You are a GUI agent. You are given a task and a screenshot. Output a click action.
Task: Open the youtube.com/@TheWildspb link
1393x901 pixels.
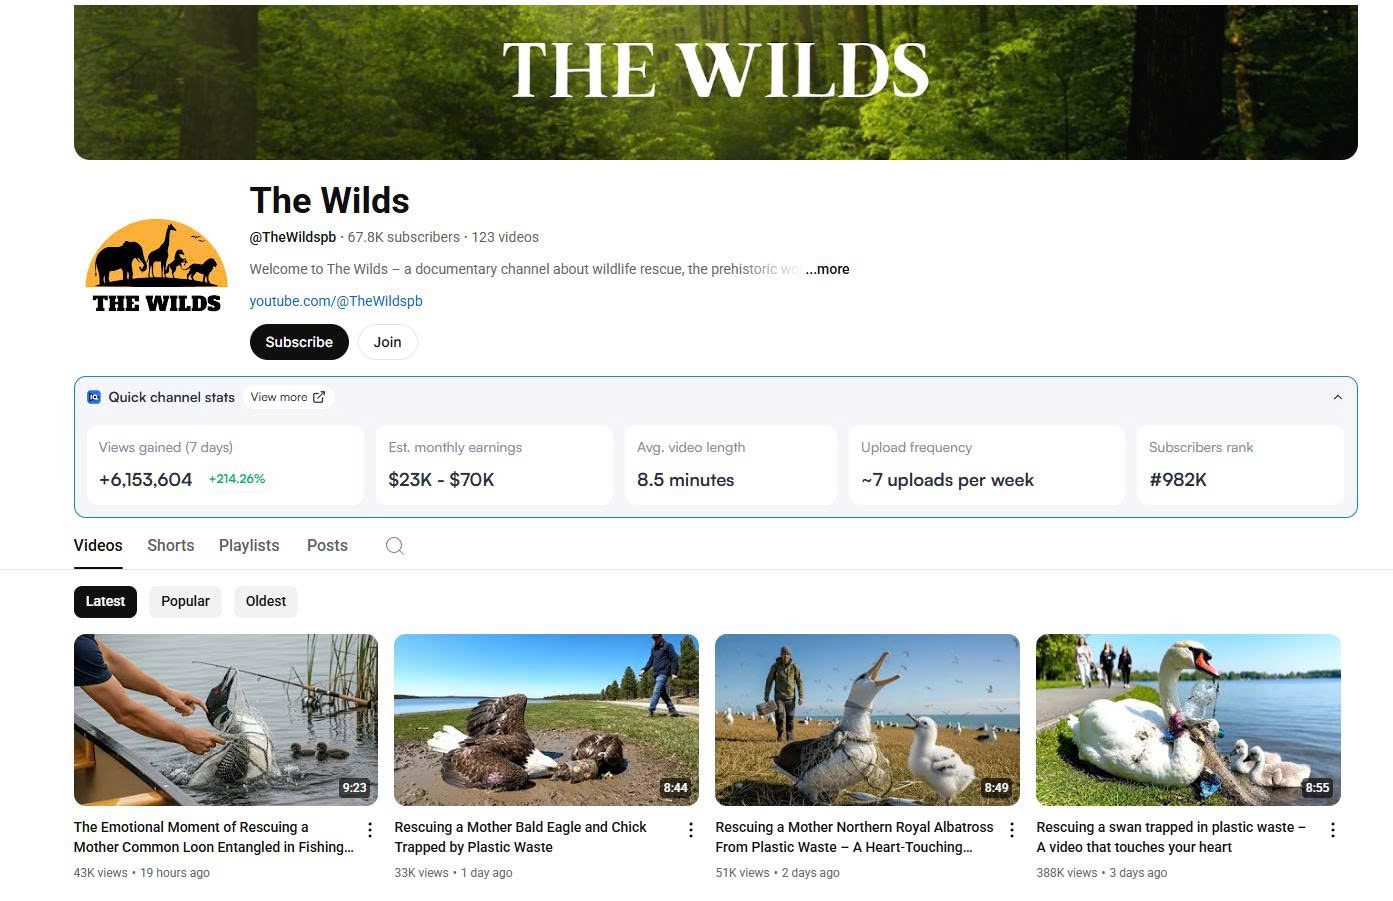(x=336, y=301)
